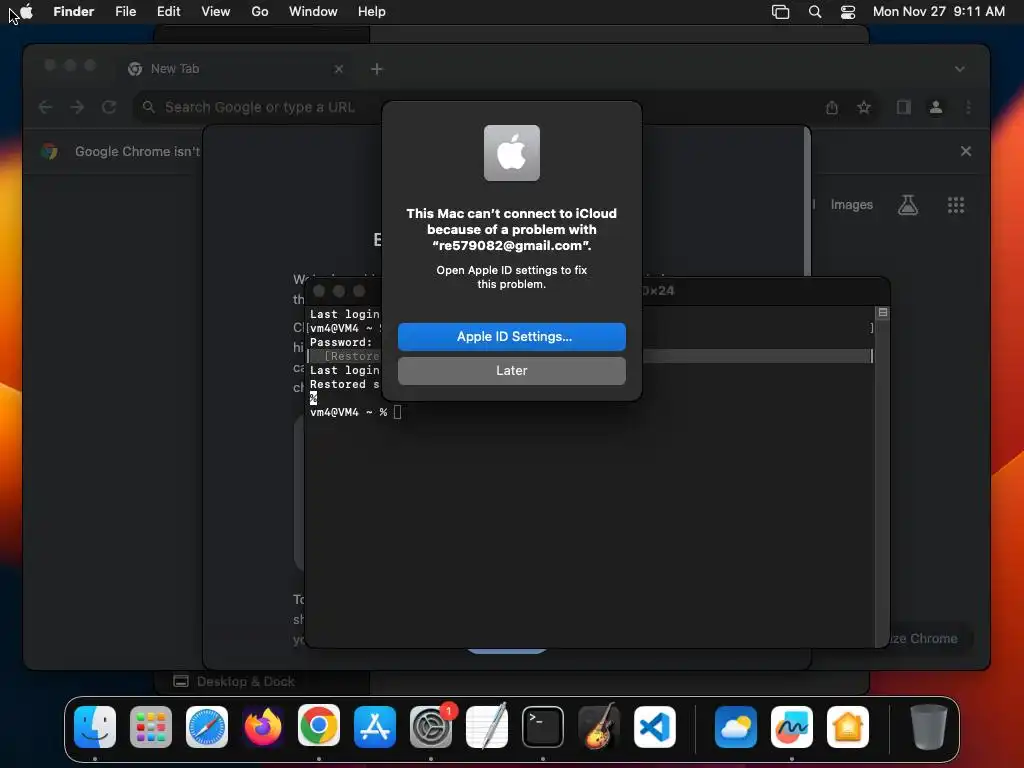
Task: Select the New Tab tab in Chrome
Action: click(235, 69)
